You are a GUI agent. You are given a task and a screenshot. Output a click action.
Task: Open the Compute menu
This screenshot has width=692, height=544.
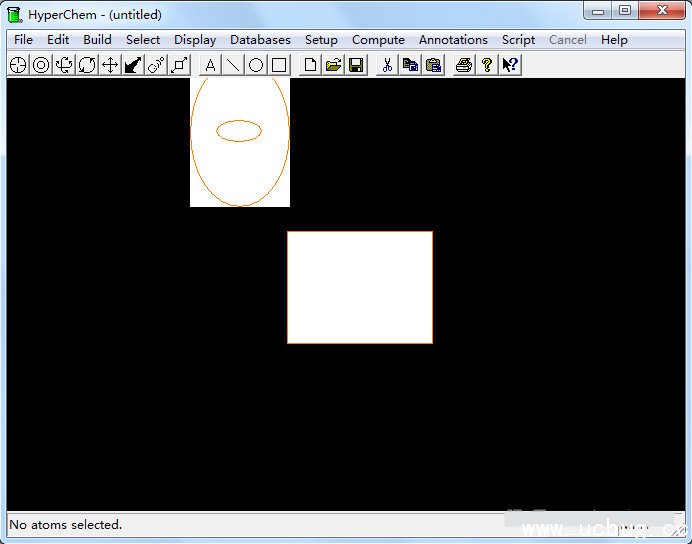pyautogui.click(x=378, y=40)
